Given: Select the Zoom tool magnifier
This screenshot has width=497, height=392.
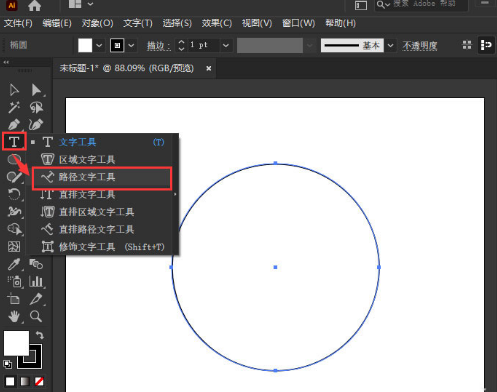Looking at the screenshot, I should click(36, 316).
